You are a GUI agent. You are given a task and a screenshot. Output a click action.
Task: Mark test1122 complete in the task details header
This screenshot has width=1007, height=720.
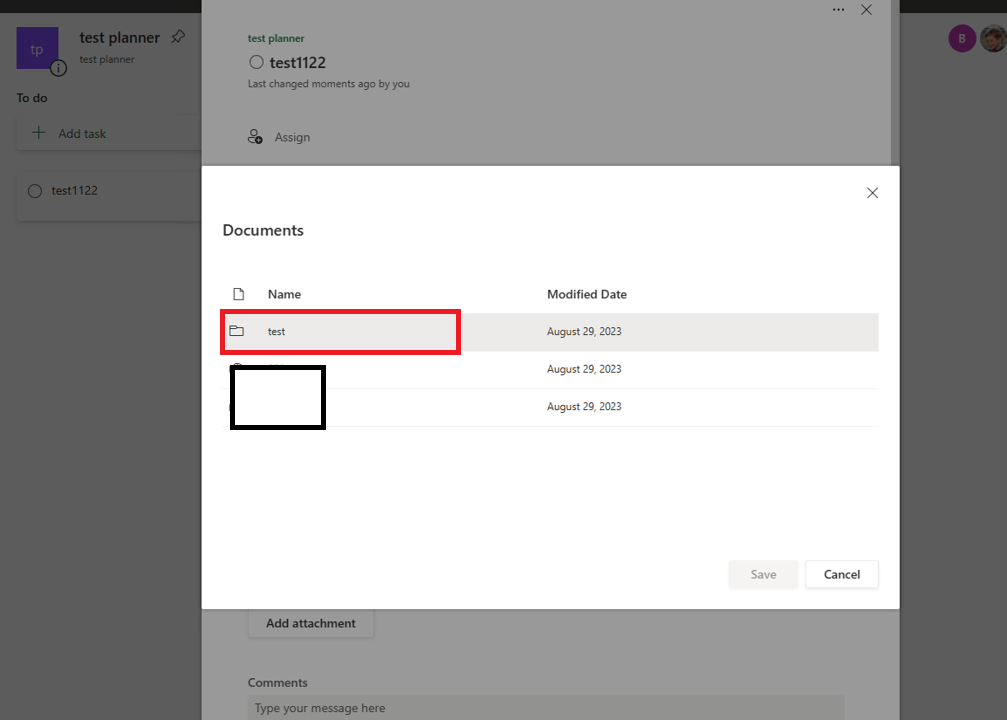(256, 62)
